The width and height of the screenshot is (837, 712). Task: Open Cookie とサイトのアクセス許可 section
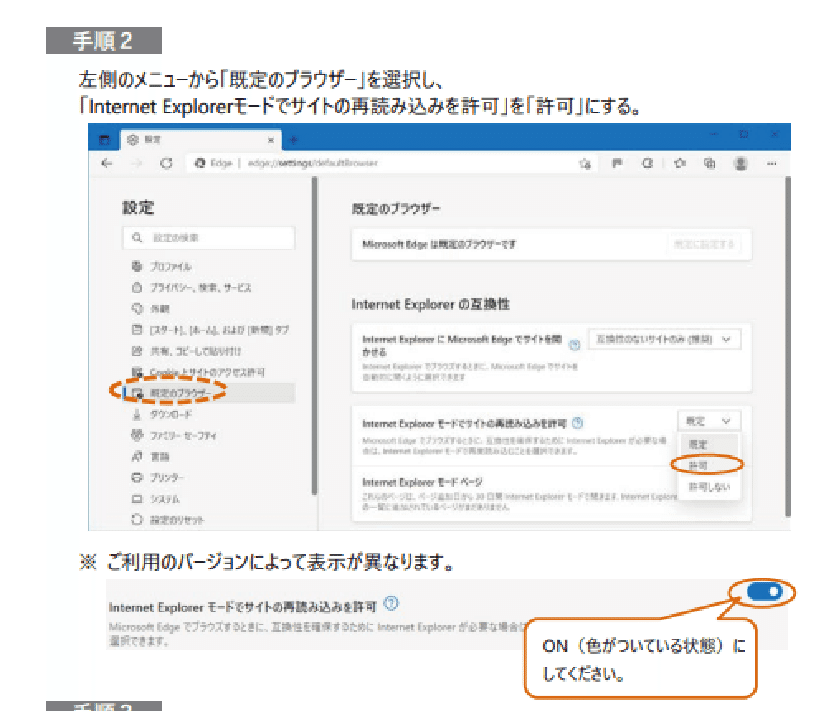pyautogui.click(x=198, y=371)
